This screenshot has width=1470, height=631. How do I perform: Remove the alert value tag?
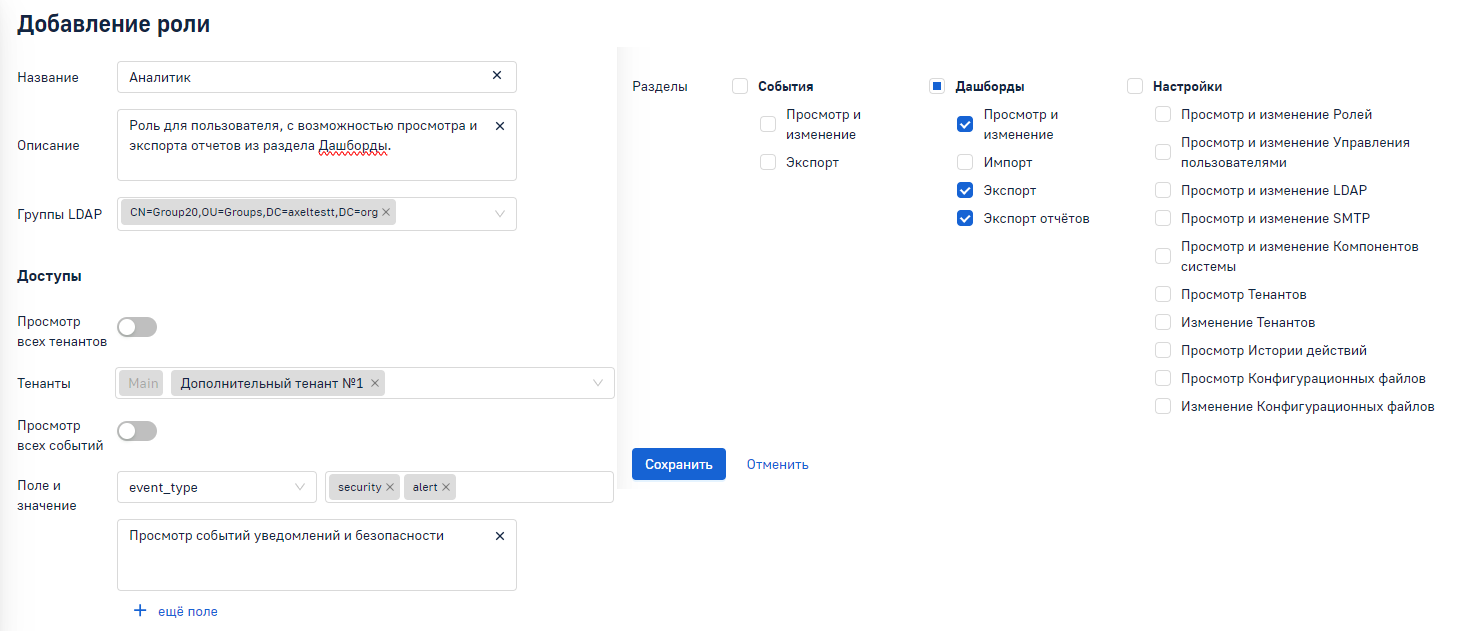(x=446, y=487)
